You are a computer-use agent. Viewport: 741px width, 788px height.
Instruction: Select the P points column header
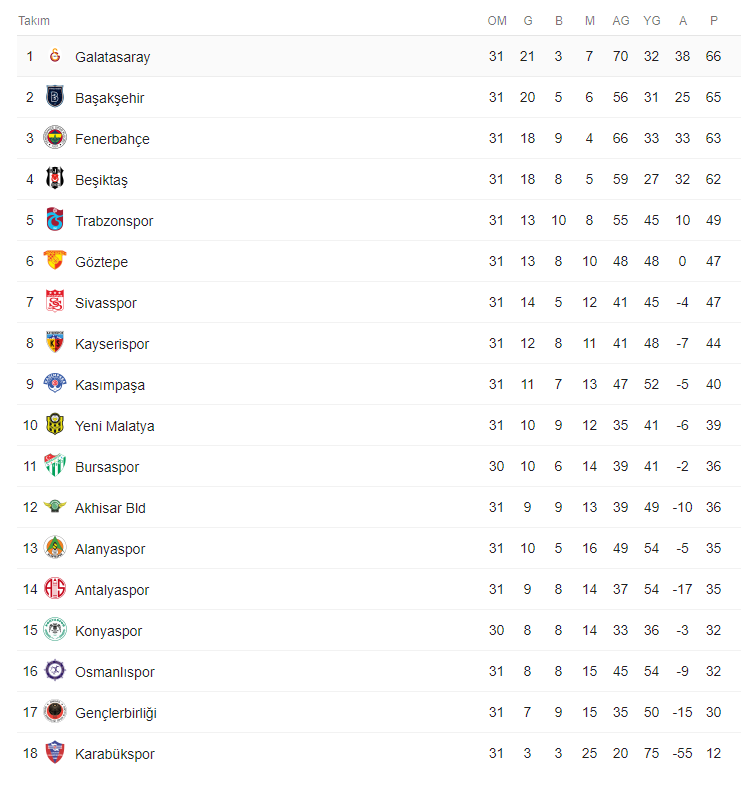point(713,21)
